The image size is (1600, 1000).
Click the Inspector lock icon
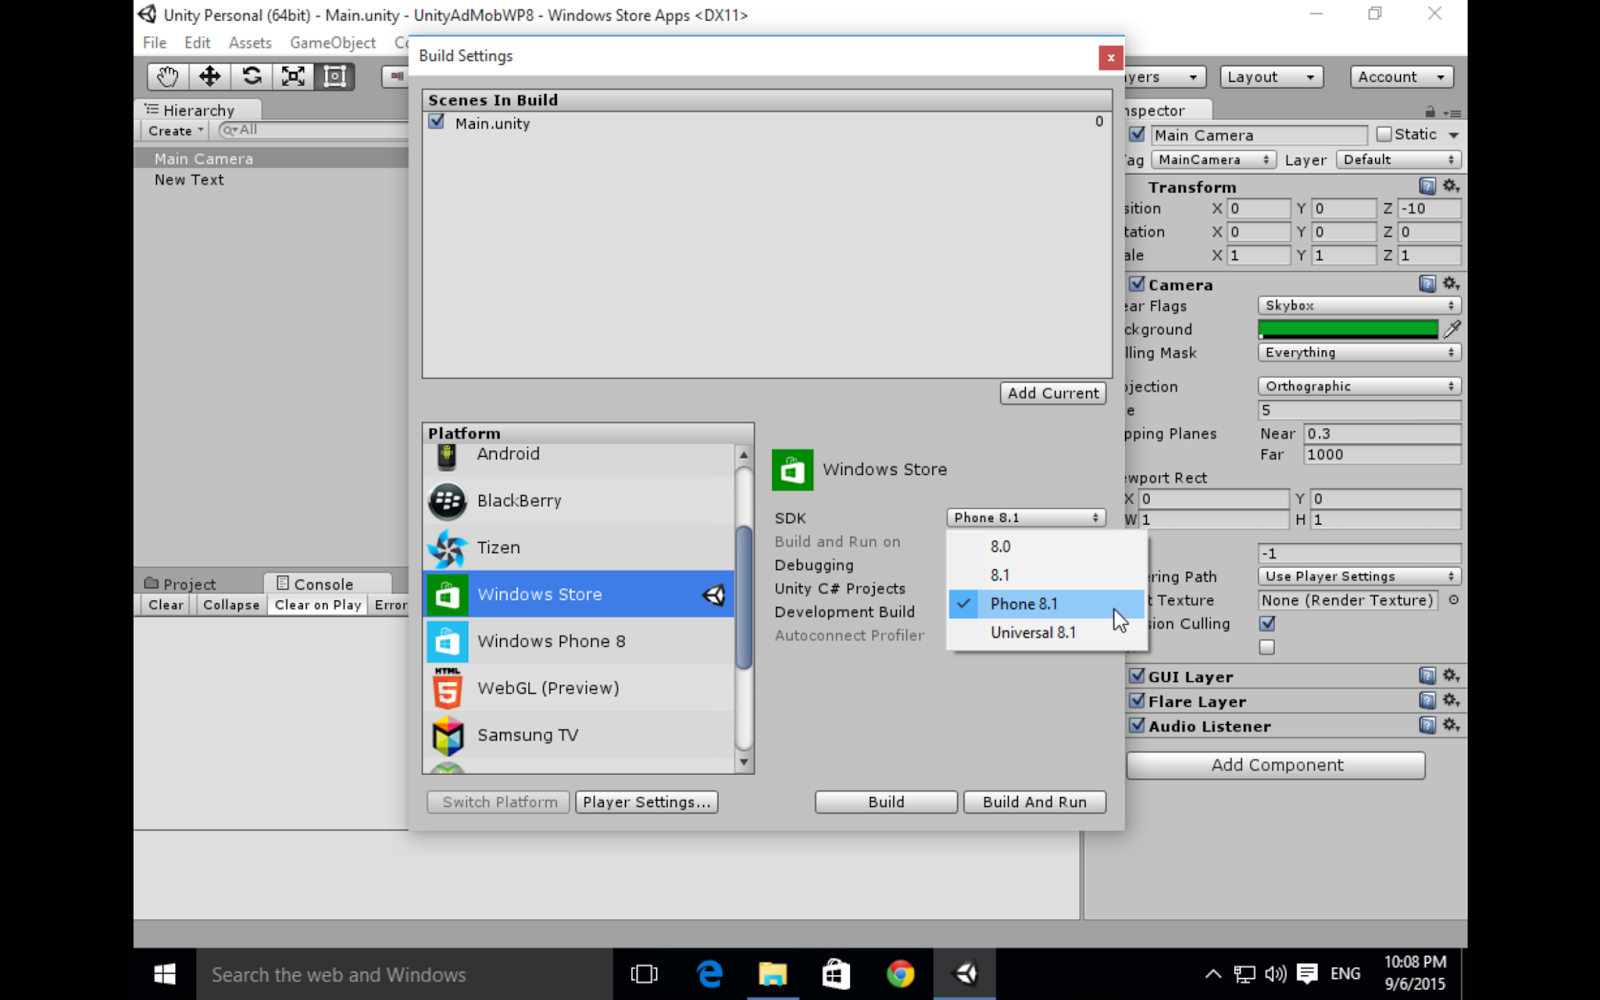click(1430, 112)
